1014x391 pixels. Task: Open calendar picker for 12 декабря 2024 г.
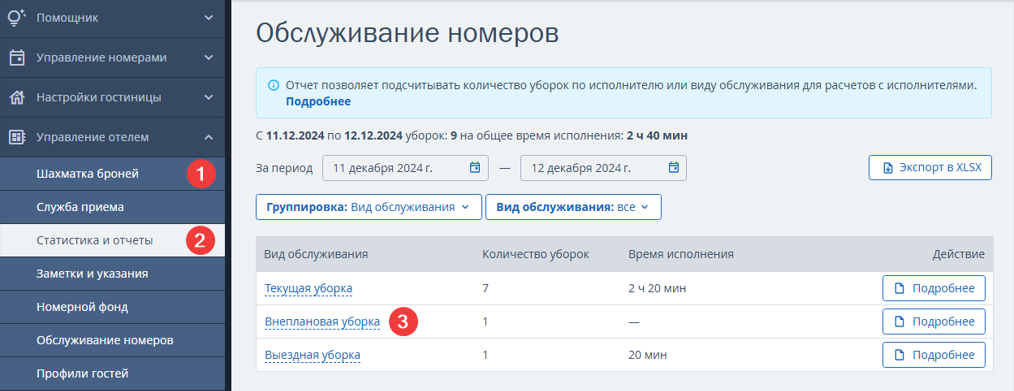[x=673, y=168]
